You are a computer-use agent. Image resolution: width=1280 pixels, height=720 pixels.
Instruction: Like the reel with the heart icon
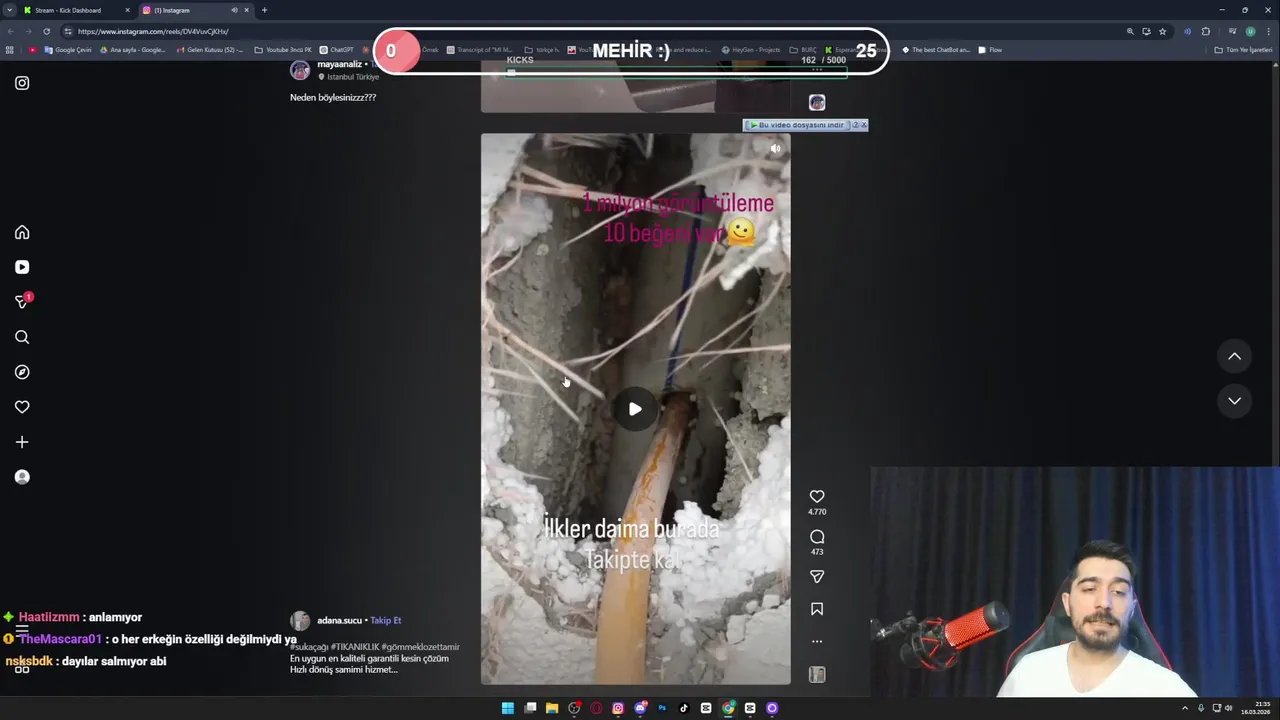pyautogui.click(x=817, y=497)
